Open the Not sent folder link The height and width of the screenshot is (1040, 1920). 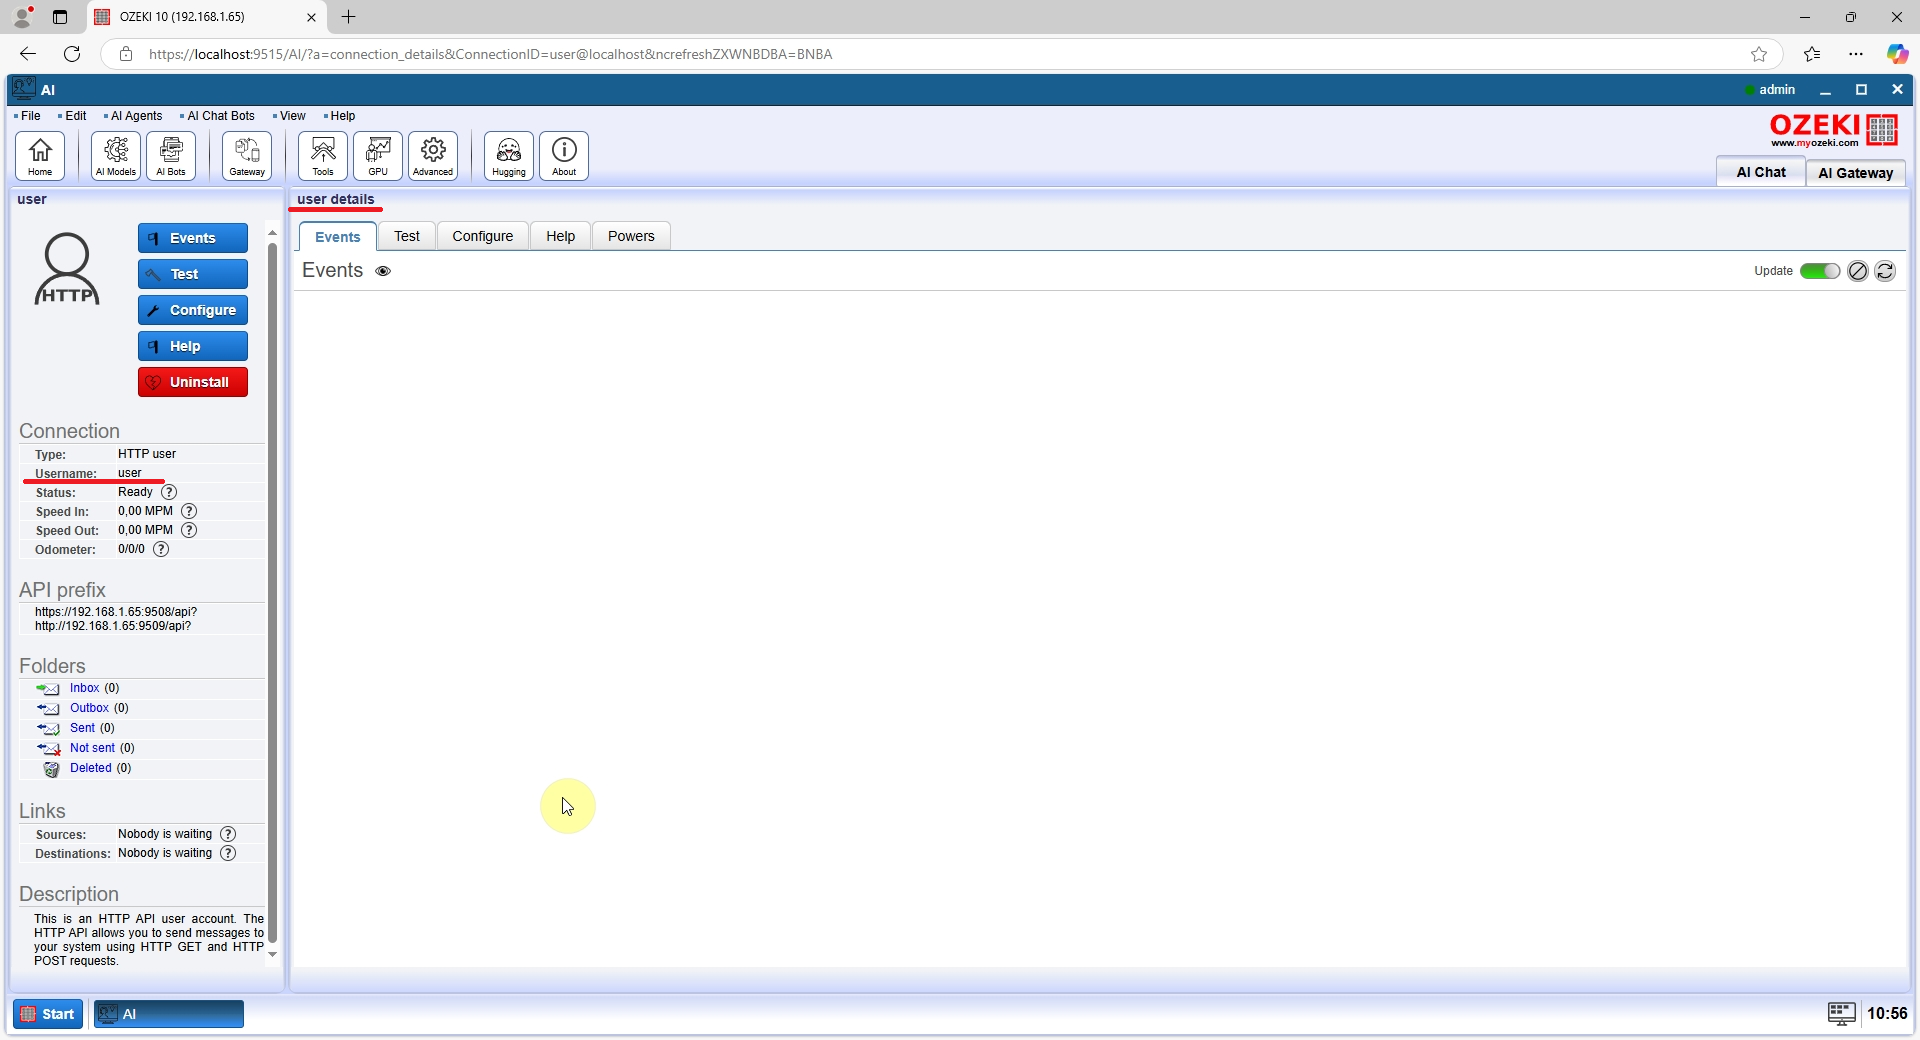(92, 748)
